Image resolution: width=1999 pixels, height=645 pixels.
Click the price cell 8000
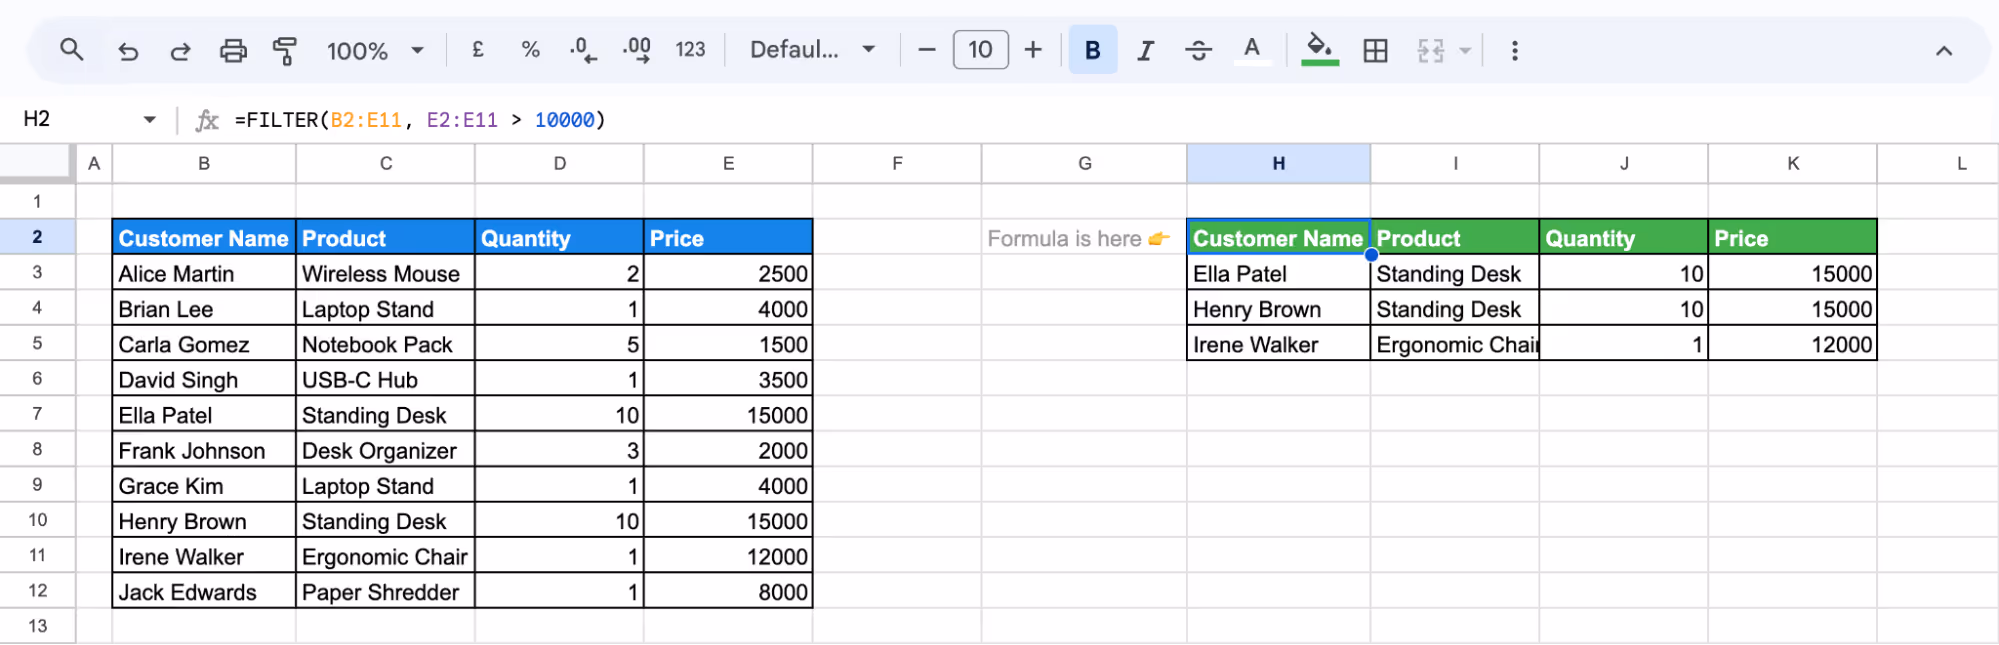(729, 592)
